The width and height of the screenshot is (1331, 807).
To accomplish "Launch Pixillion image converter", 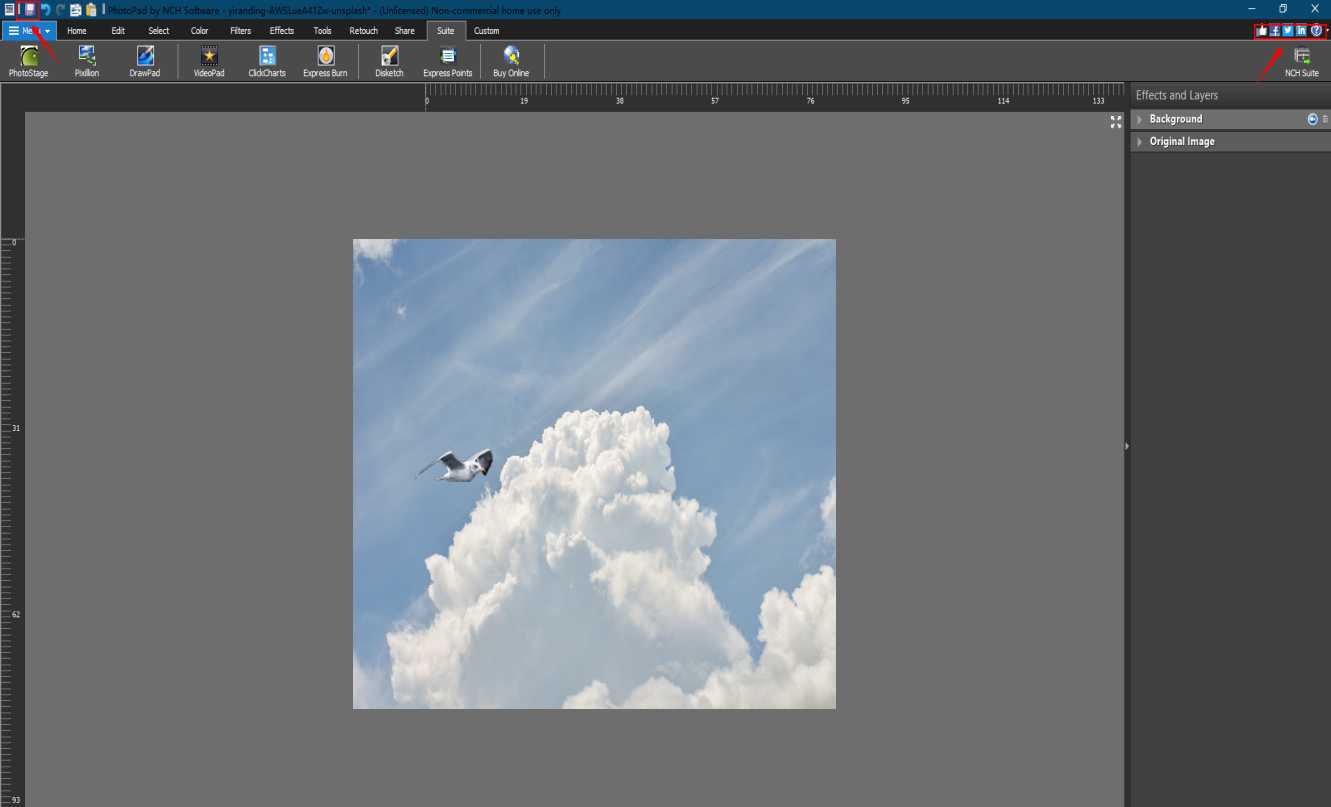I will pyautogui.click(x=87, y=62).
